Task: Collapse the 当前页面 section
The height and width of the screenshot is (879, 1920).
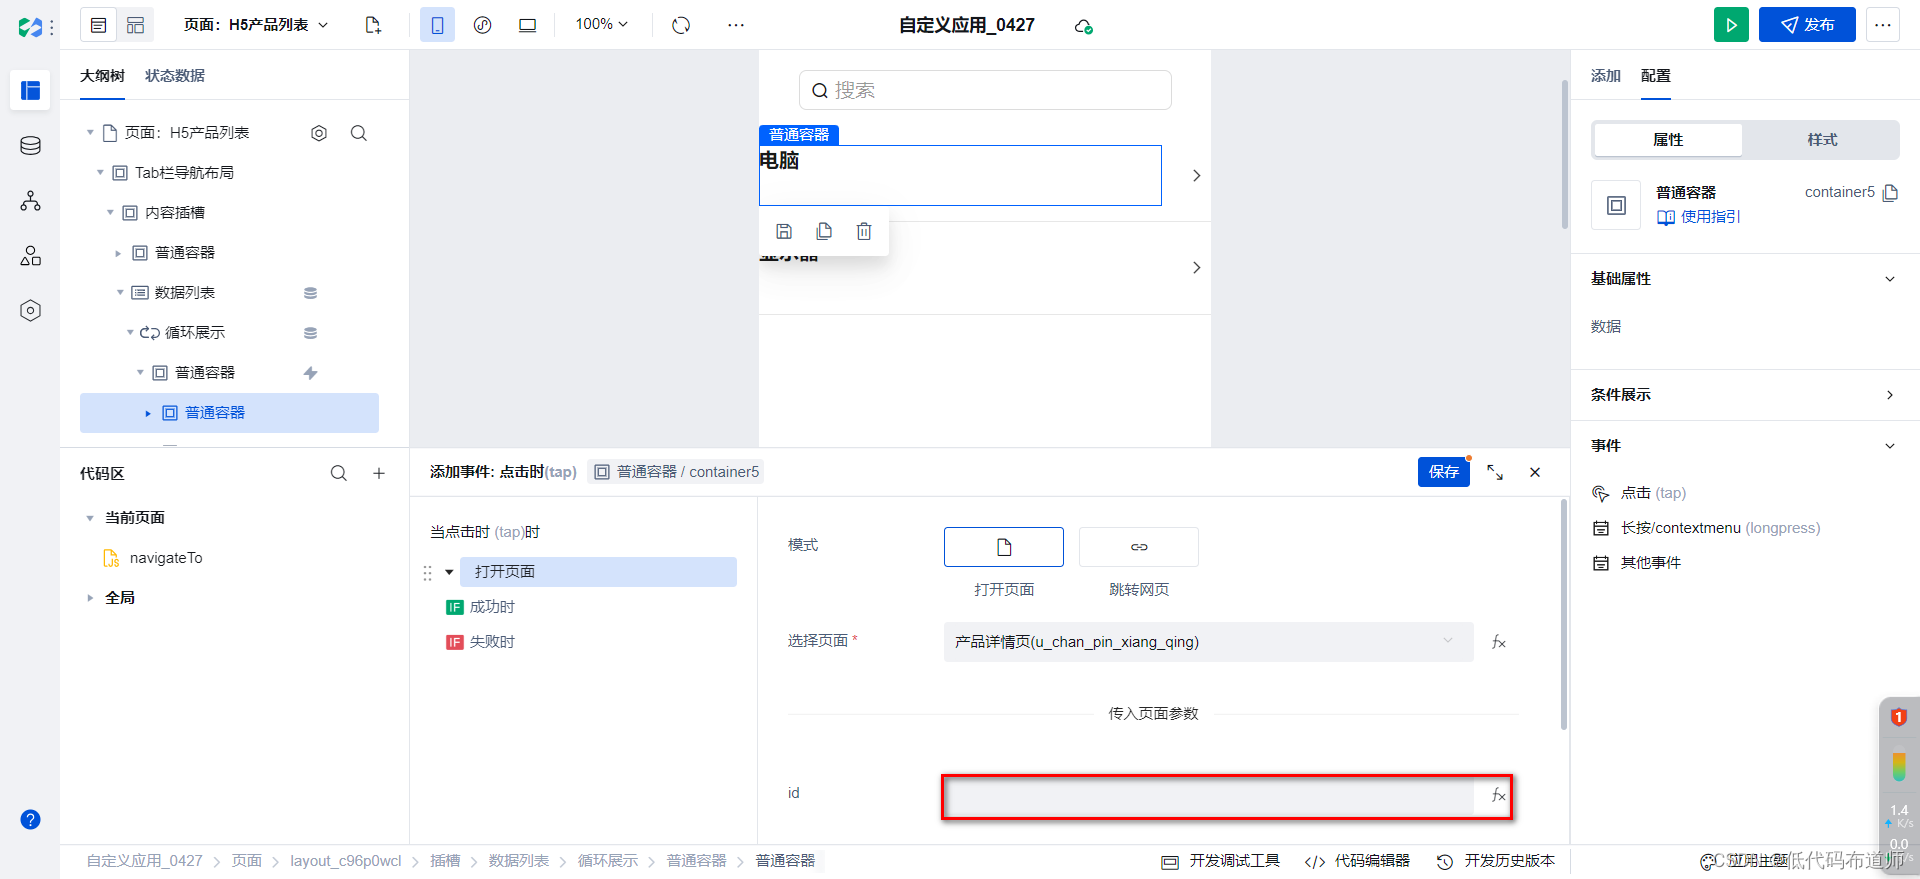Action: (90, 518)
